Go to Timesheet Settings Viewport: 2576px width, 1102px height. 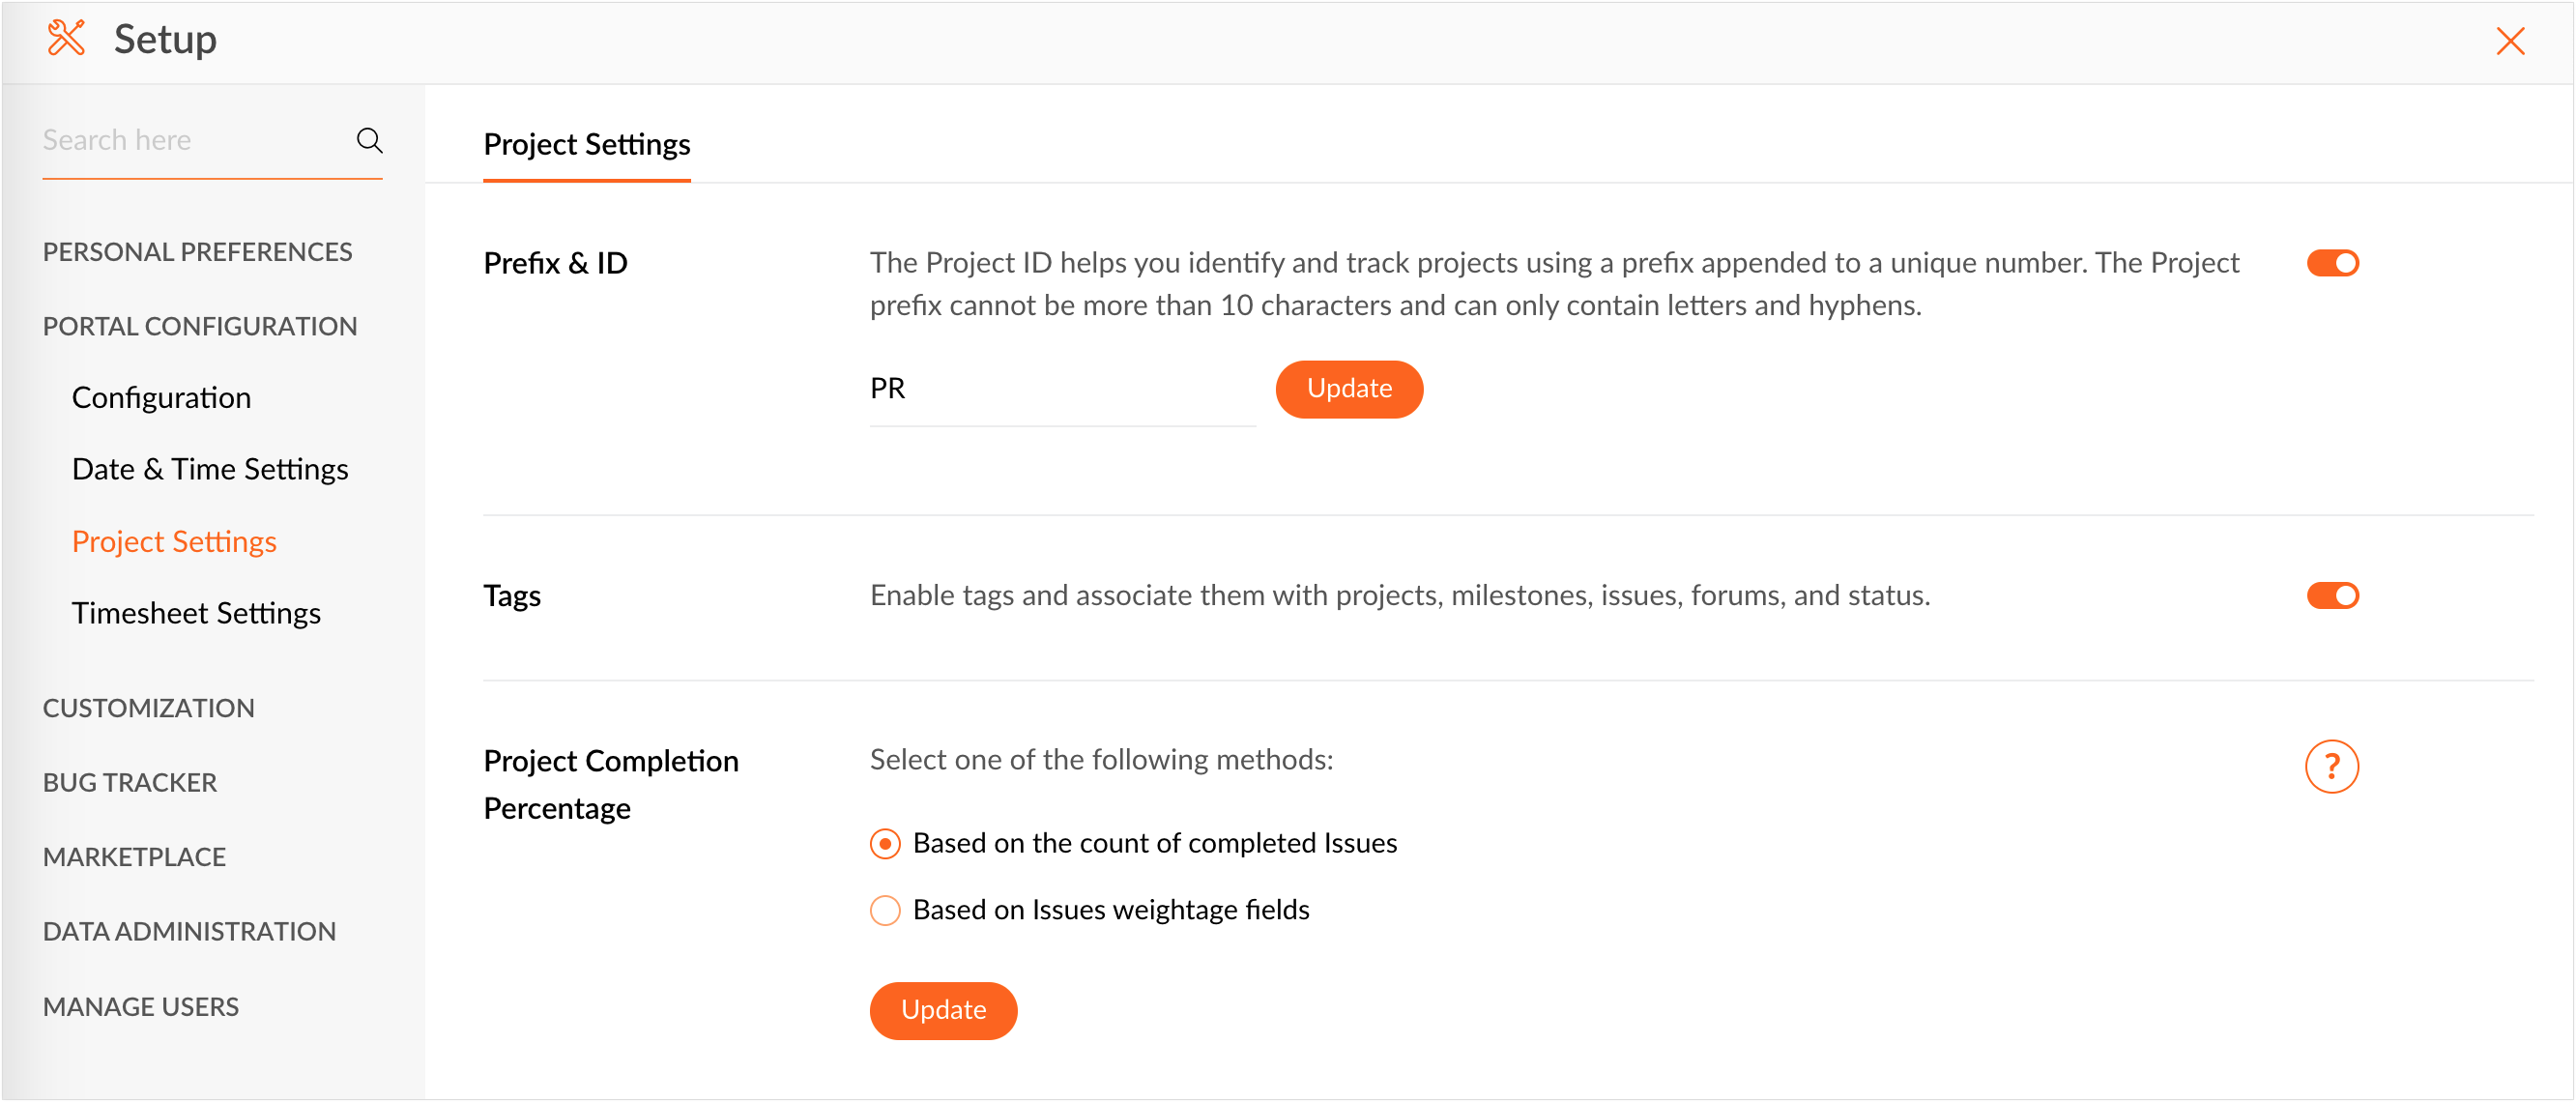tap(196, 613)
